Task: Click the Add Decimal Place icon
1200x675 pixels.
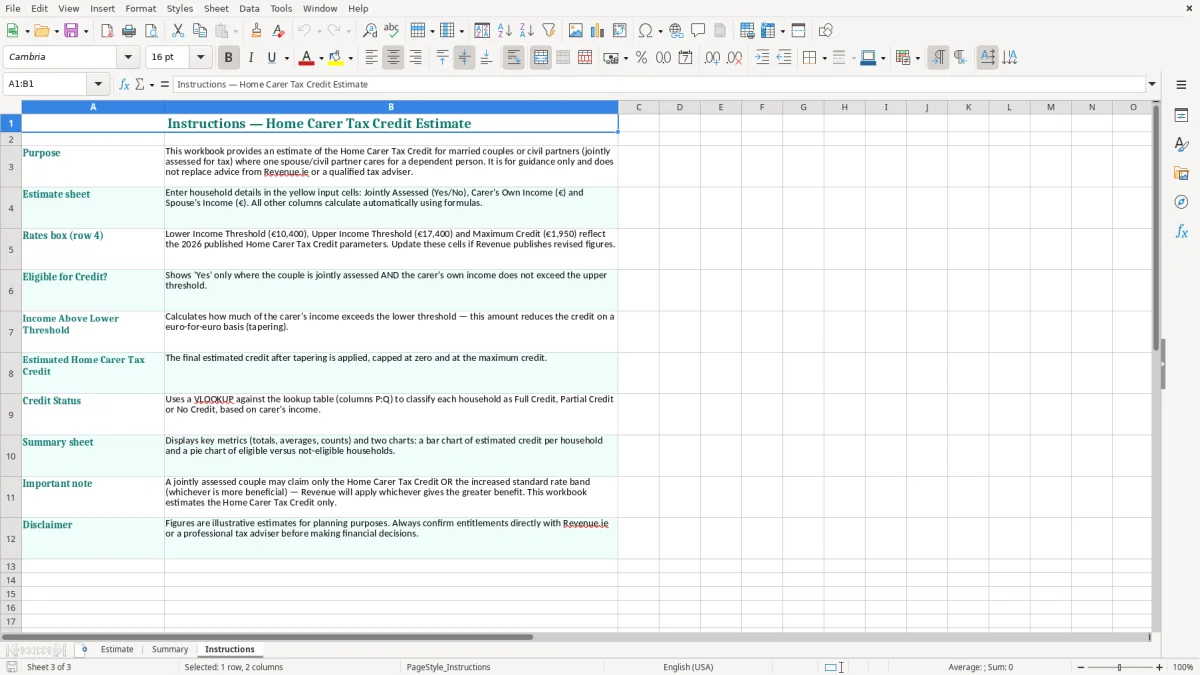Action: (712, 58)
